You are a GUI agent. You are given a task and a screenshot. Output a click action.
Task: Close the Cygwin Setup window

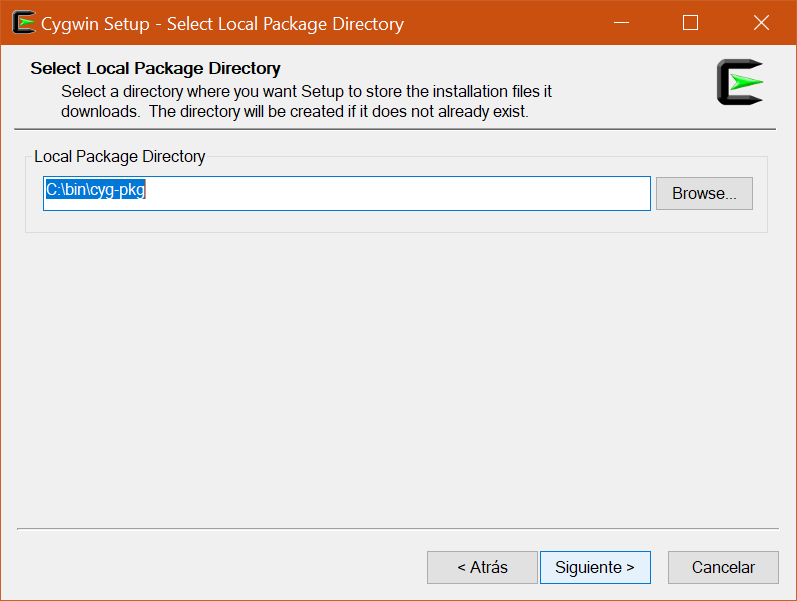pyautogui.click(x=761, y=23)
